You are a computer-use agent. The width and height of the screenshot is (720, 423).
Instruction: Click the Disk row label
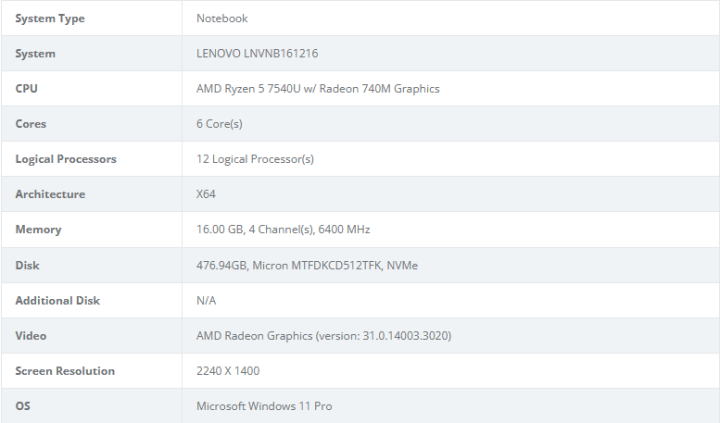[x=27, y=265]
